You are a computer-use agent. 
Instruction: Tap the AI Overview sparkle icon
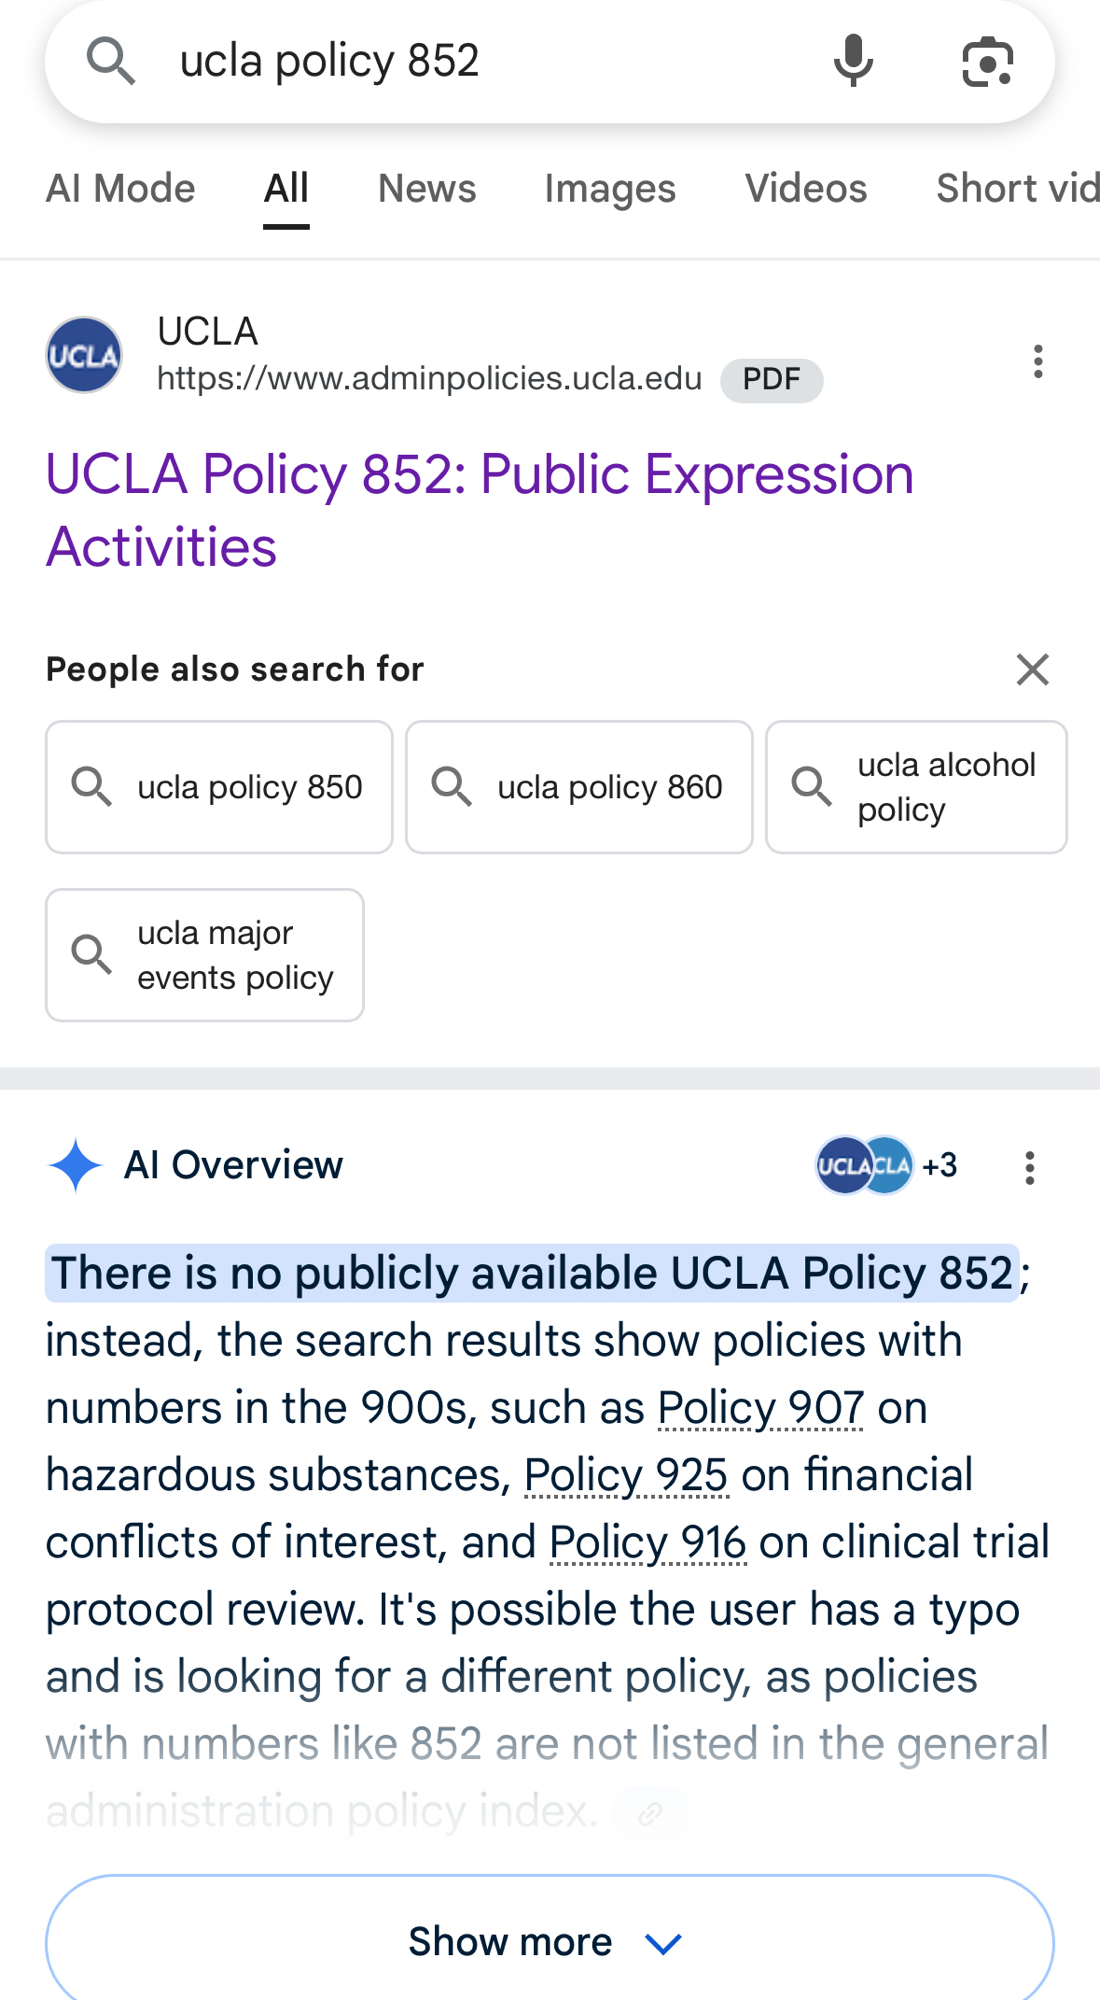click(x=75, y=1165)
